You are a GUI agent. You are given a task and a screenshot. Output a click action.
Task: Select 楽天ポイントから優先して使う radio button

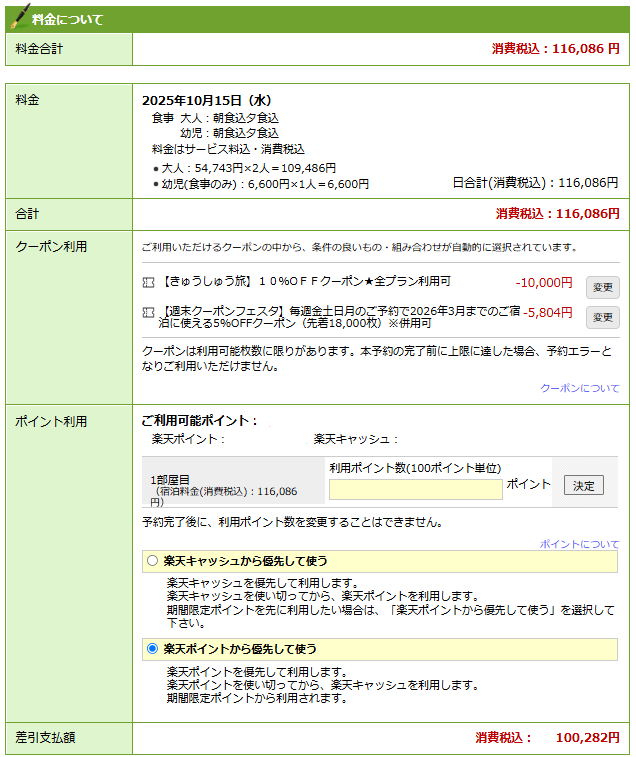point(152,649)
